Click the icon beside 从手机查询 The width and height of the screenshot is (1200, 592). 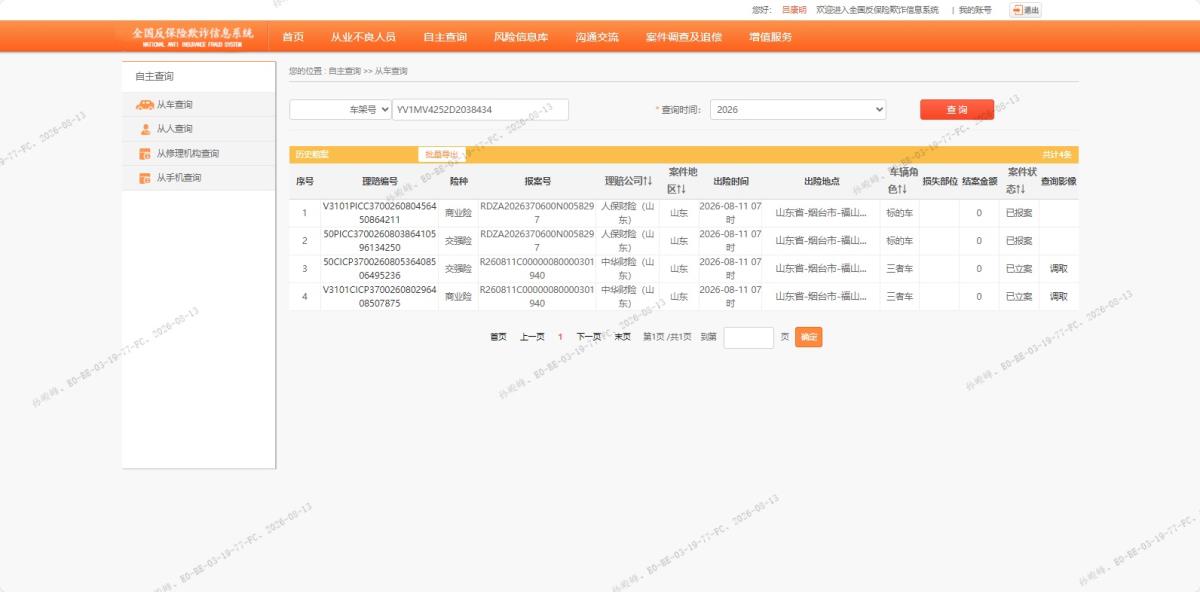click(x=145, y=178)
